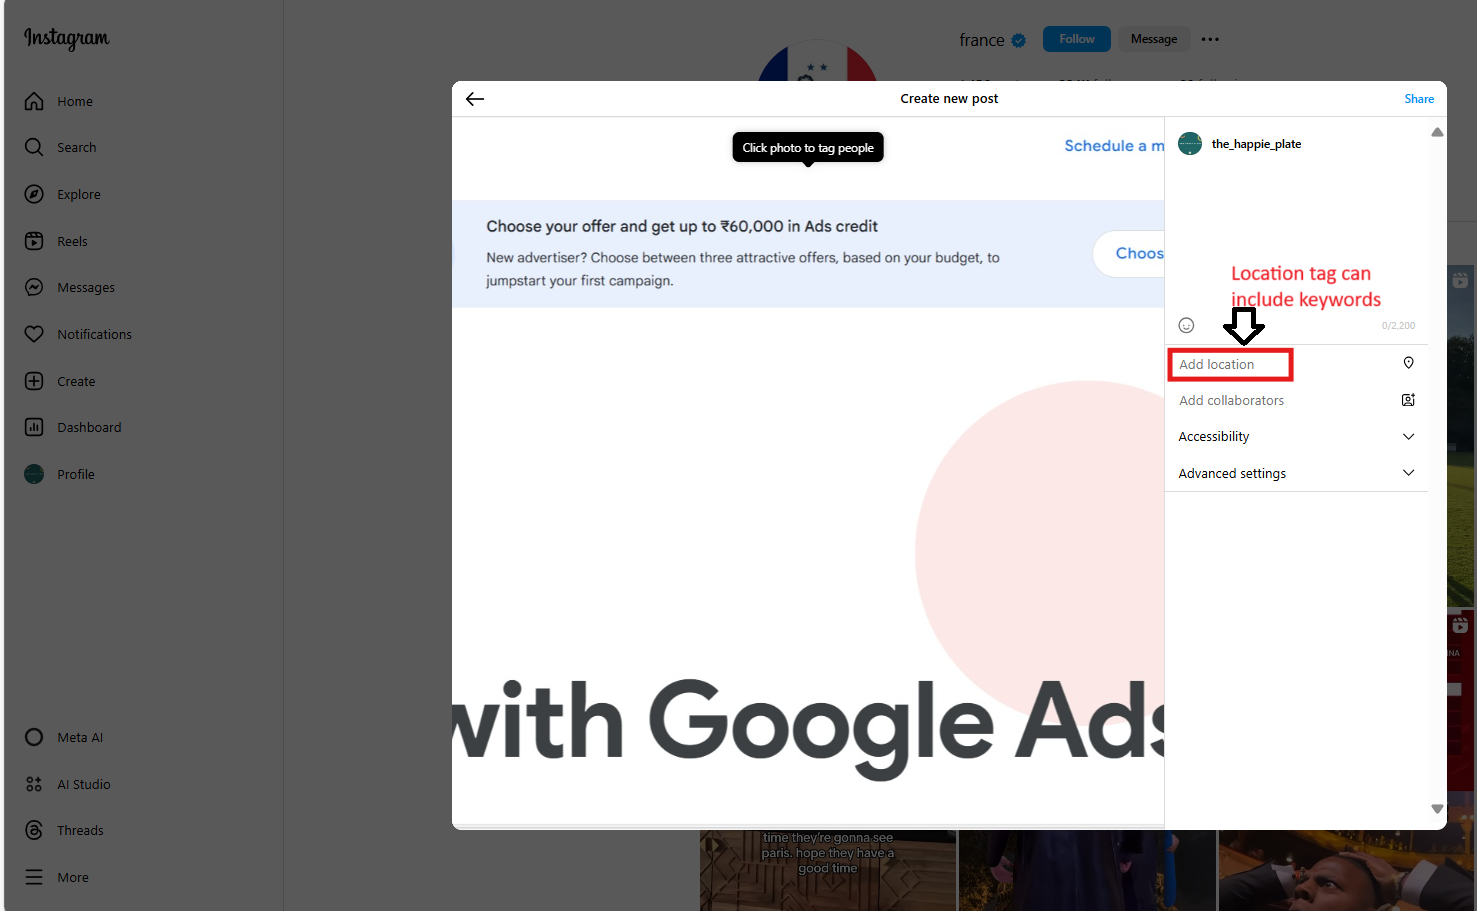Click the scroll down arrow in post panel

click(x=1437, y=809)
